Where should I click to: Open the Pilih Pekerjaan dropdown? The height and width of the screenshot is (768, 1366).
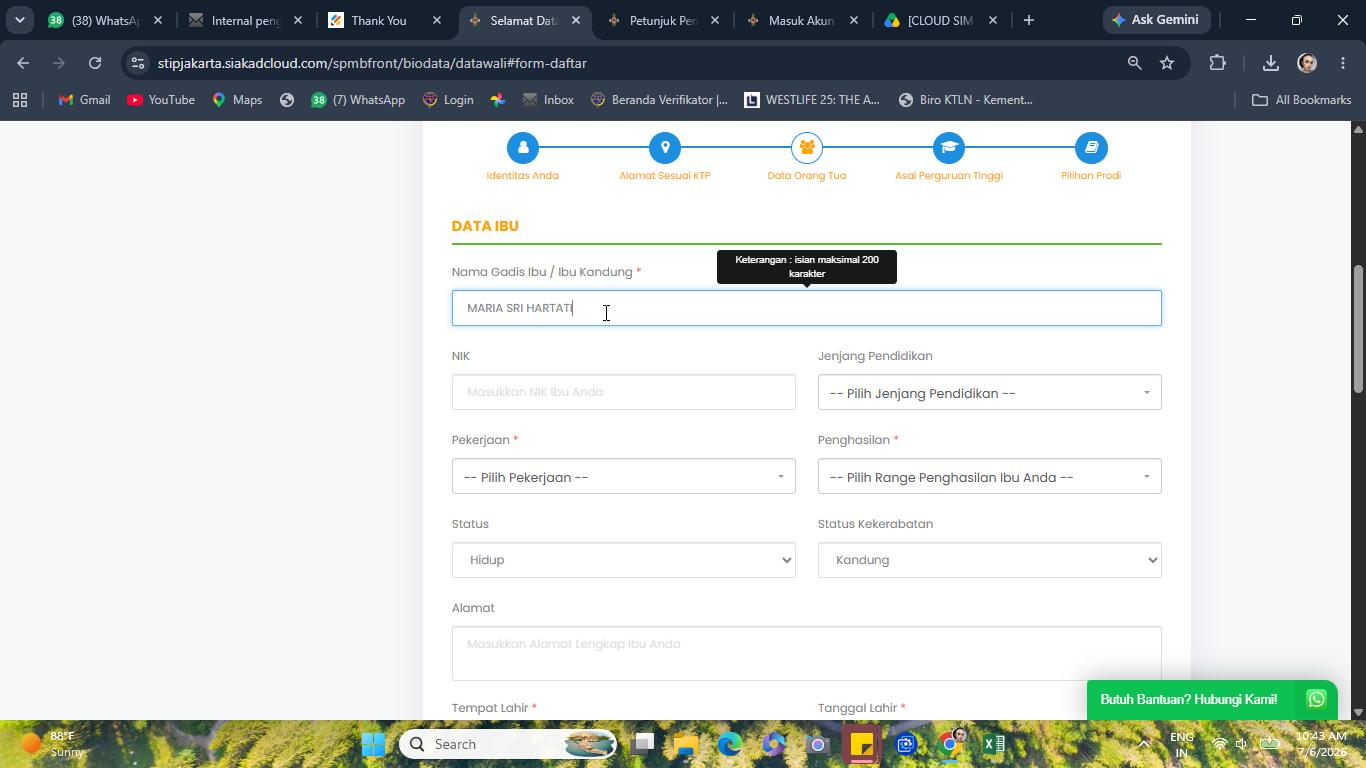click(x=623, y=477)
